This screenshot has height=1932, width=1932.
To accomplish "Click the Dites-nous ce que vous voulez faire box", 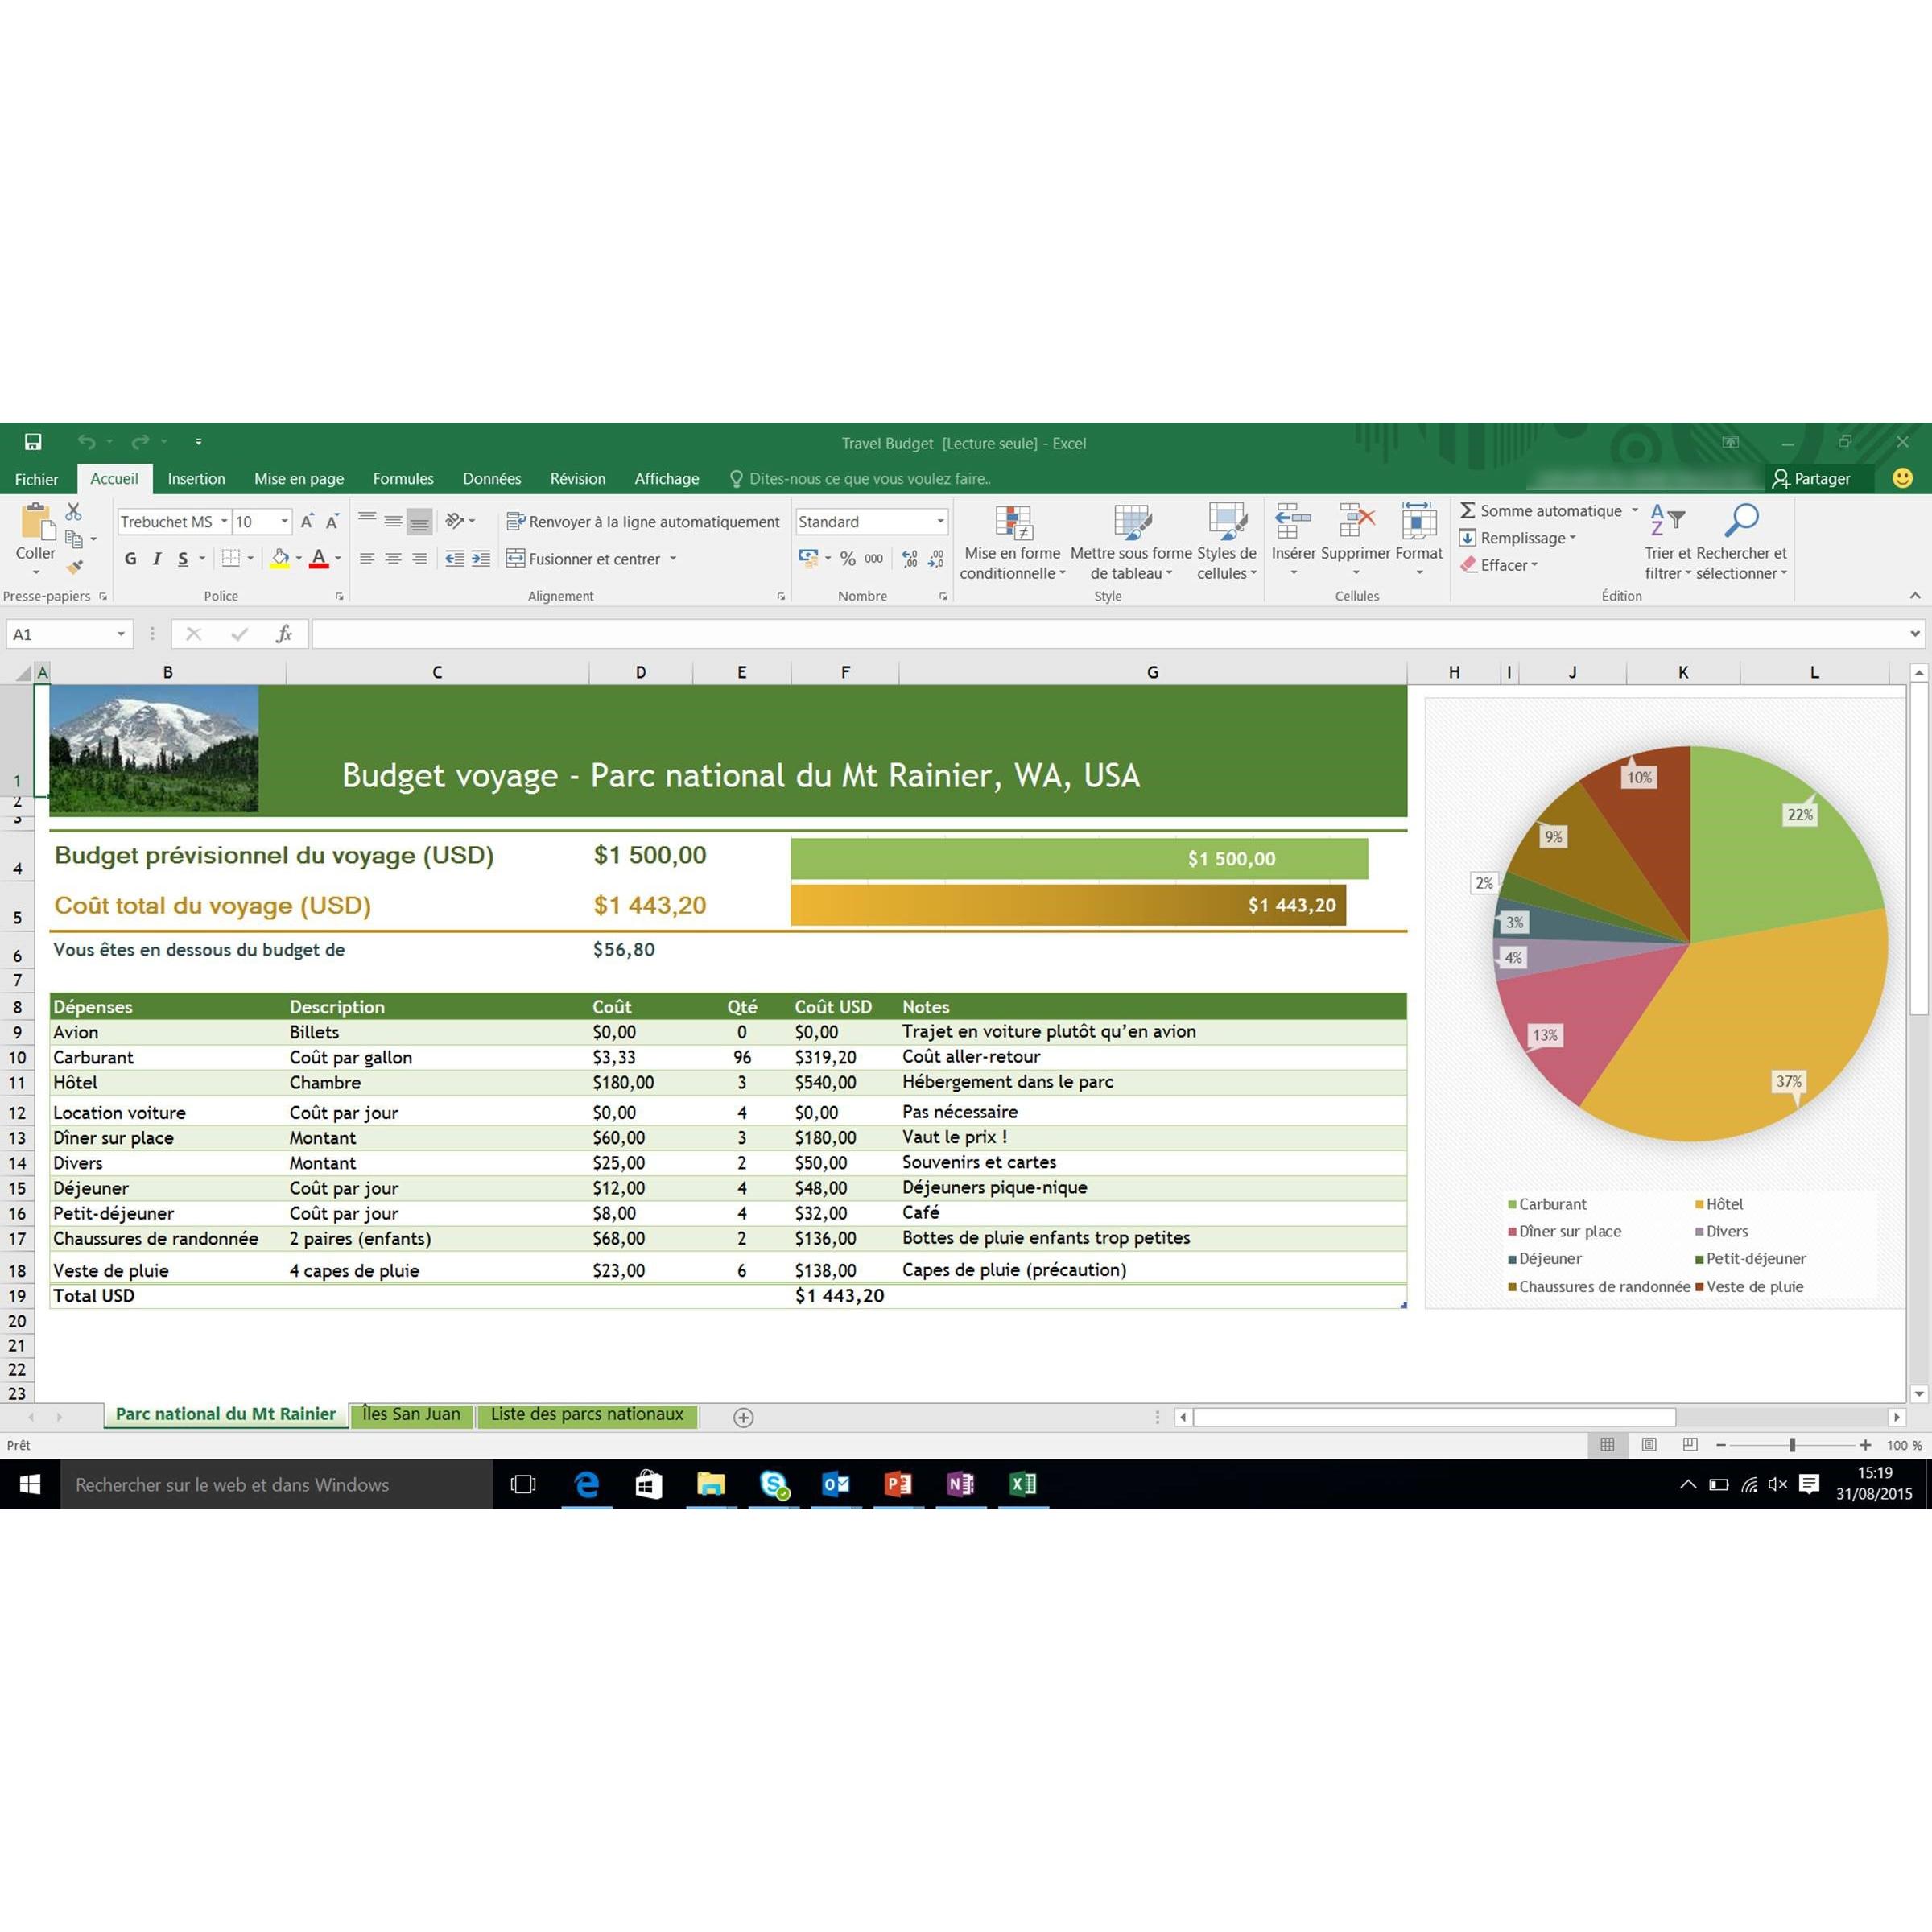I will click(860, 479).
